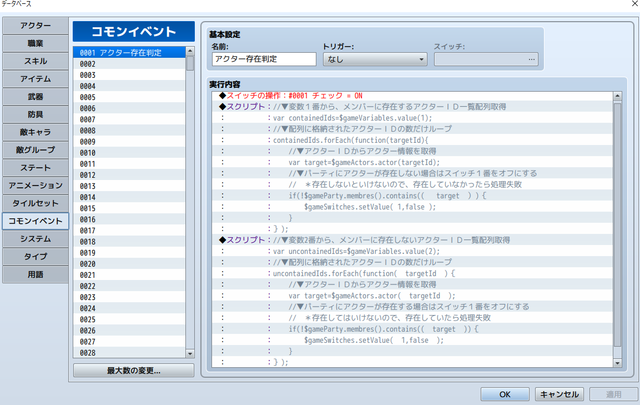Select common event row 0019
The image size is (640, 405).
click(129, 253)
